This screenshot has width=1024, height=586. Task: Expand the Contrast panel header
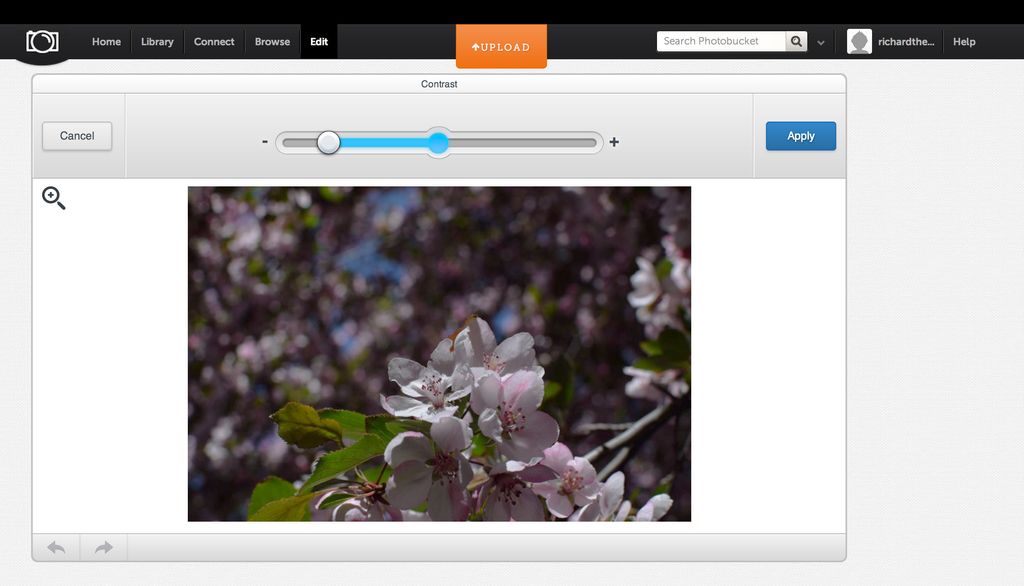pos(441,84)
